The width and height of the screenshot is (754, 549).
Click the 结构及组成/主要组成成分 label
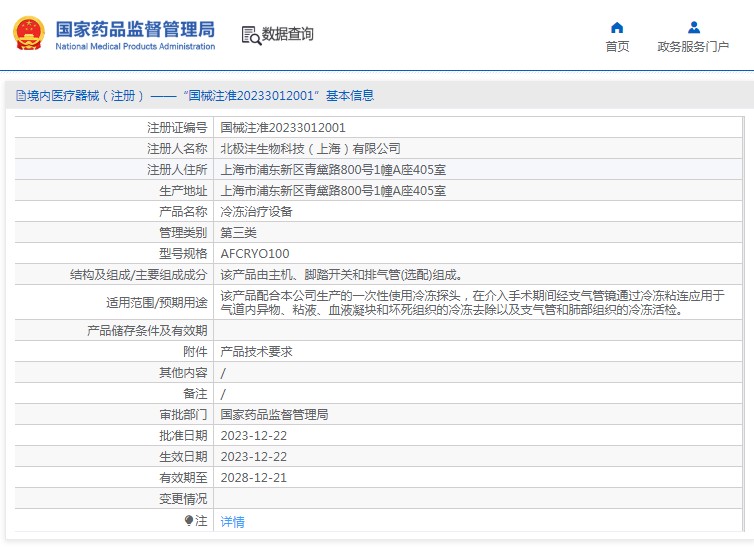tap(138, 274)
